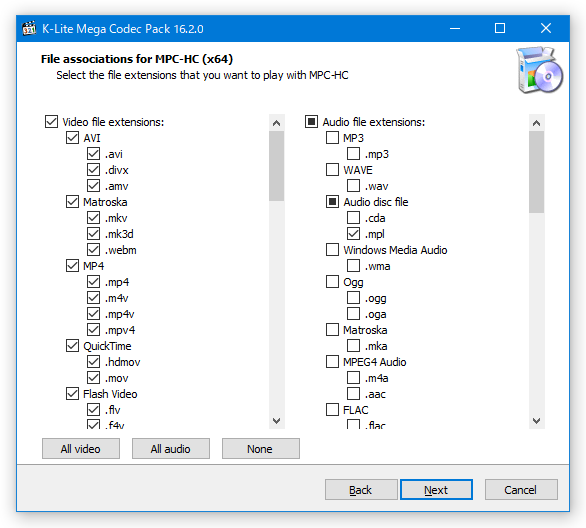Viewport: 586px width, 528px height.
Task: Check the .oga extension
Action: coord(354,314)
